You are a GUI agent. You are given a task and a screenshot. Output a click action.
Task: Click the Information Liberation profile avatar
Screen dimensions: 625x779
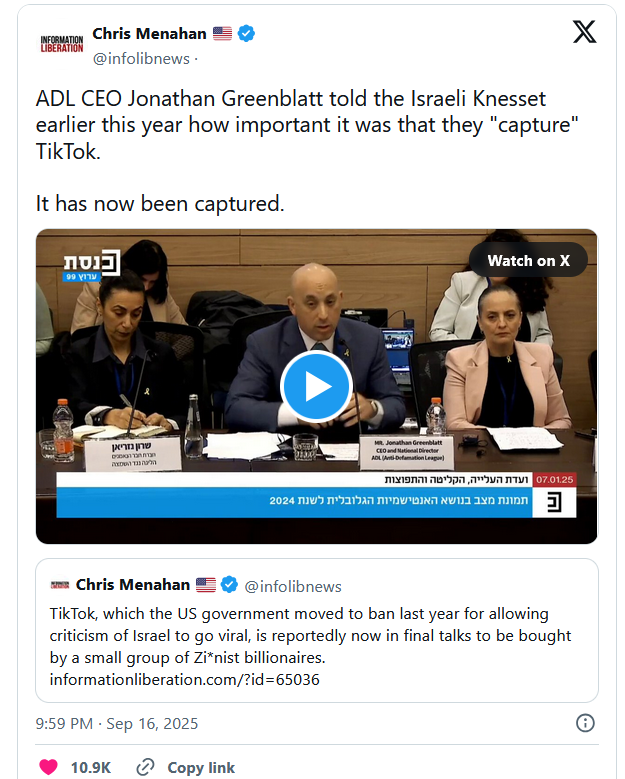click(62, 44)
